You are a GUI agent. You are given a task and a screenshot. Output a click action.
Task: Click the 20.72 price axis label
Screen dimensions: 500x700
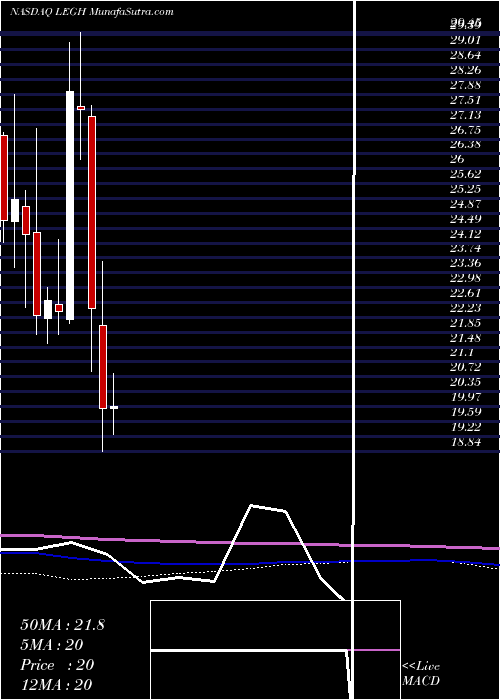(x=465, y=367)
